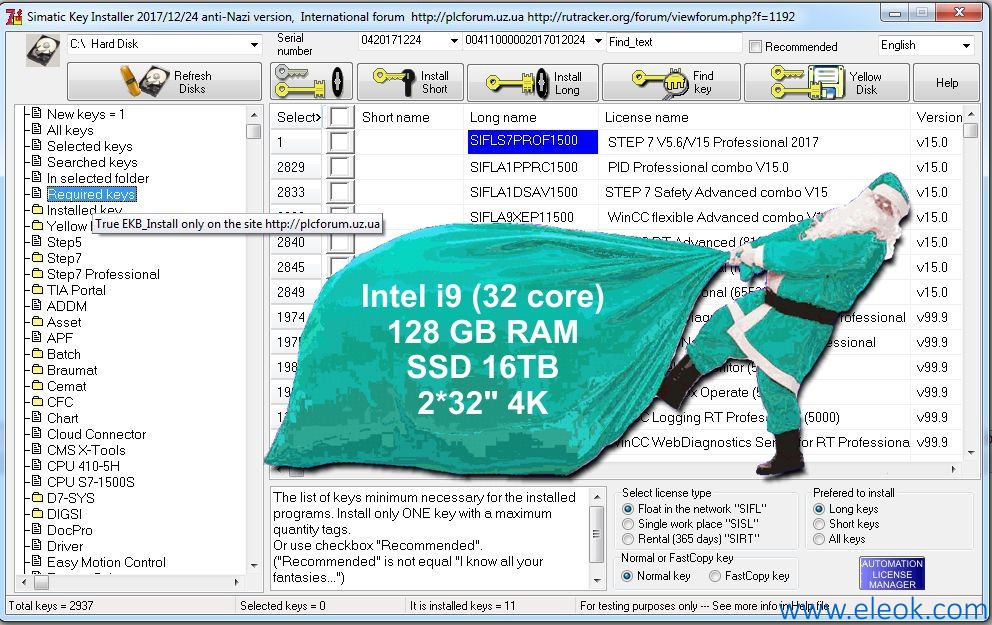The image size is (992, 625).
Task: Click the Cloud Connector document icon
Action: coord(37,433)
